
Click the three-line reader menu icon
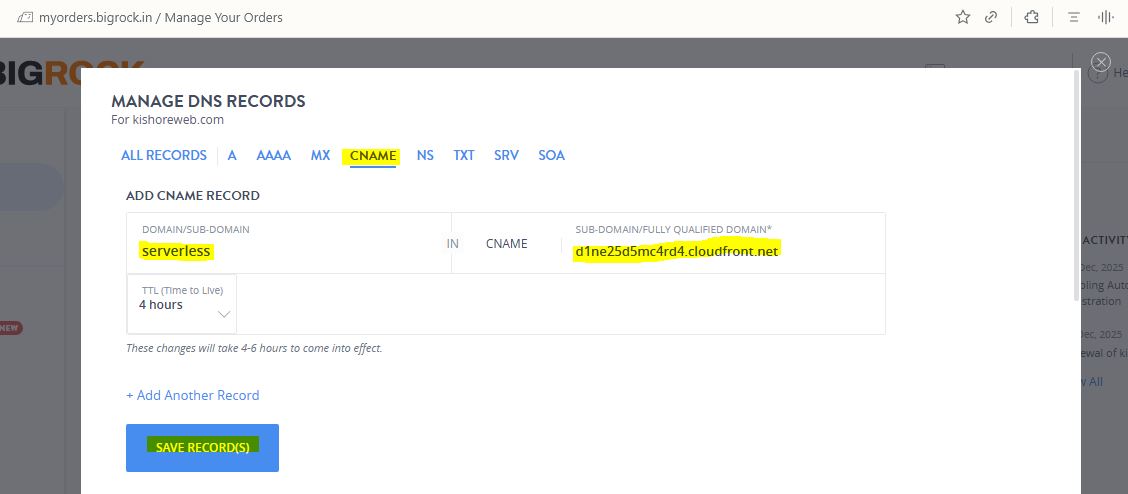click(1074, 17)
